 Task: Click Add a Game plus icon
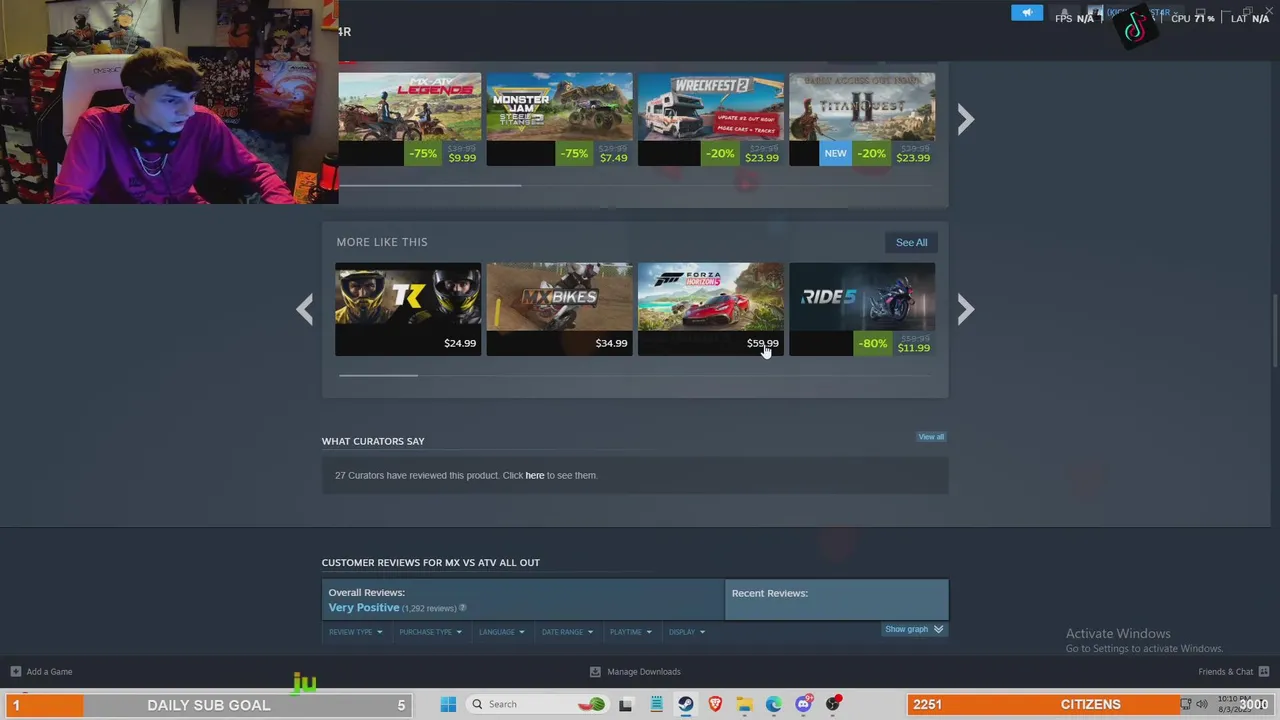(x=15, y=671)
